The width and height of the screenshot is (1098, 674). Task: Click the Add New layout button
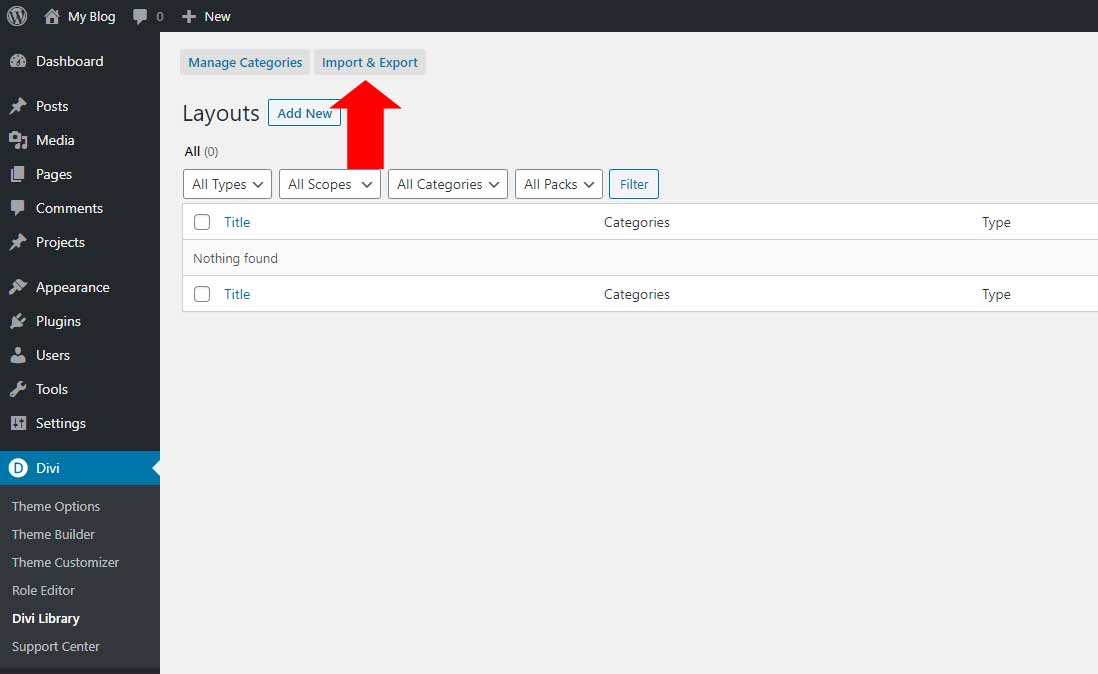[x=305, y=113]
